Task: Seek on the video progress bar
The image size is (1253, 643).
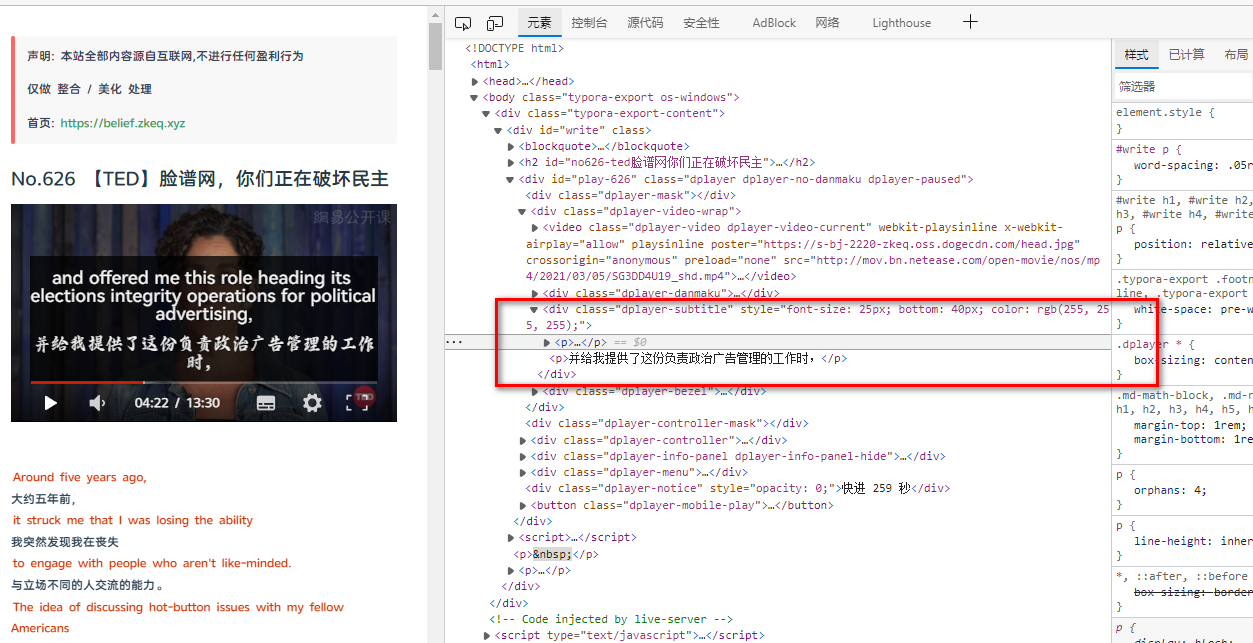Action: pyautogui.click(x=204, y=382)
